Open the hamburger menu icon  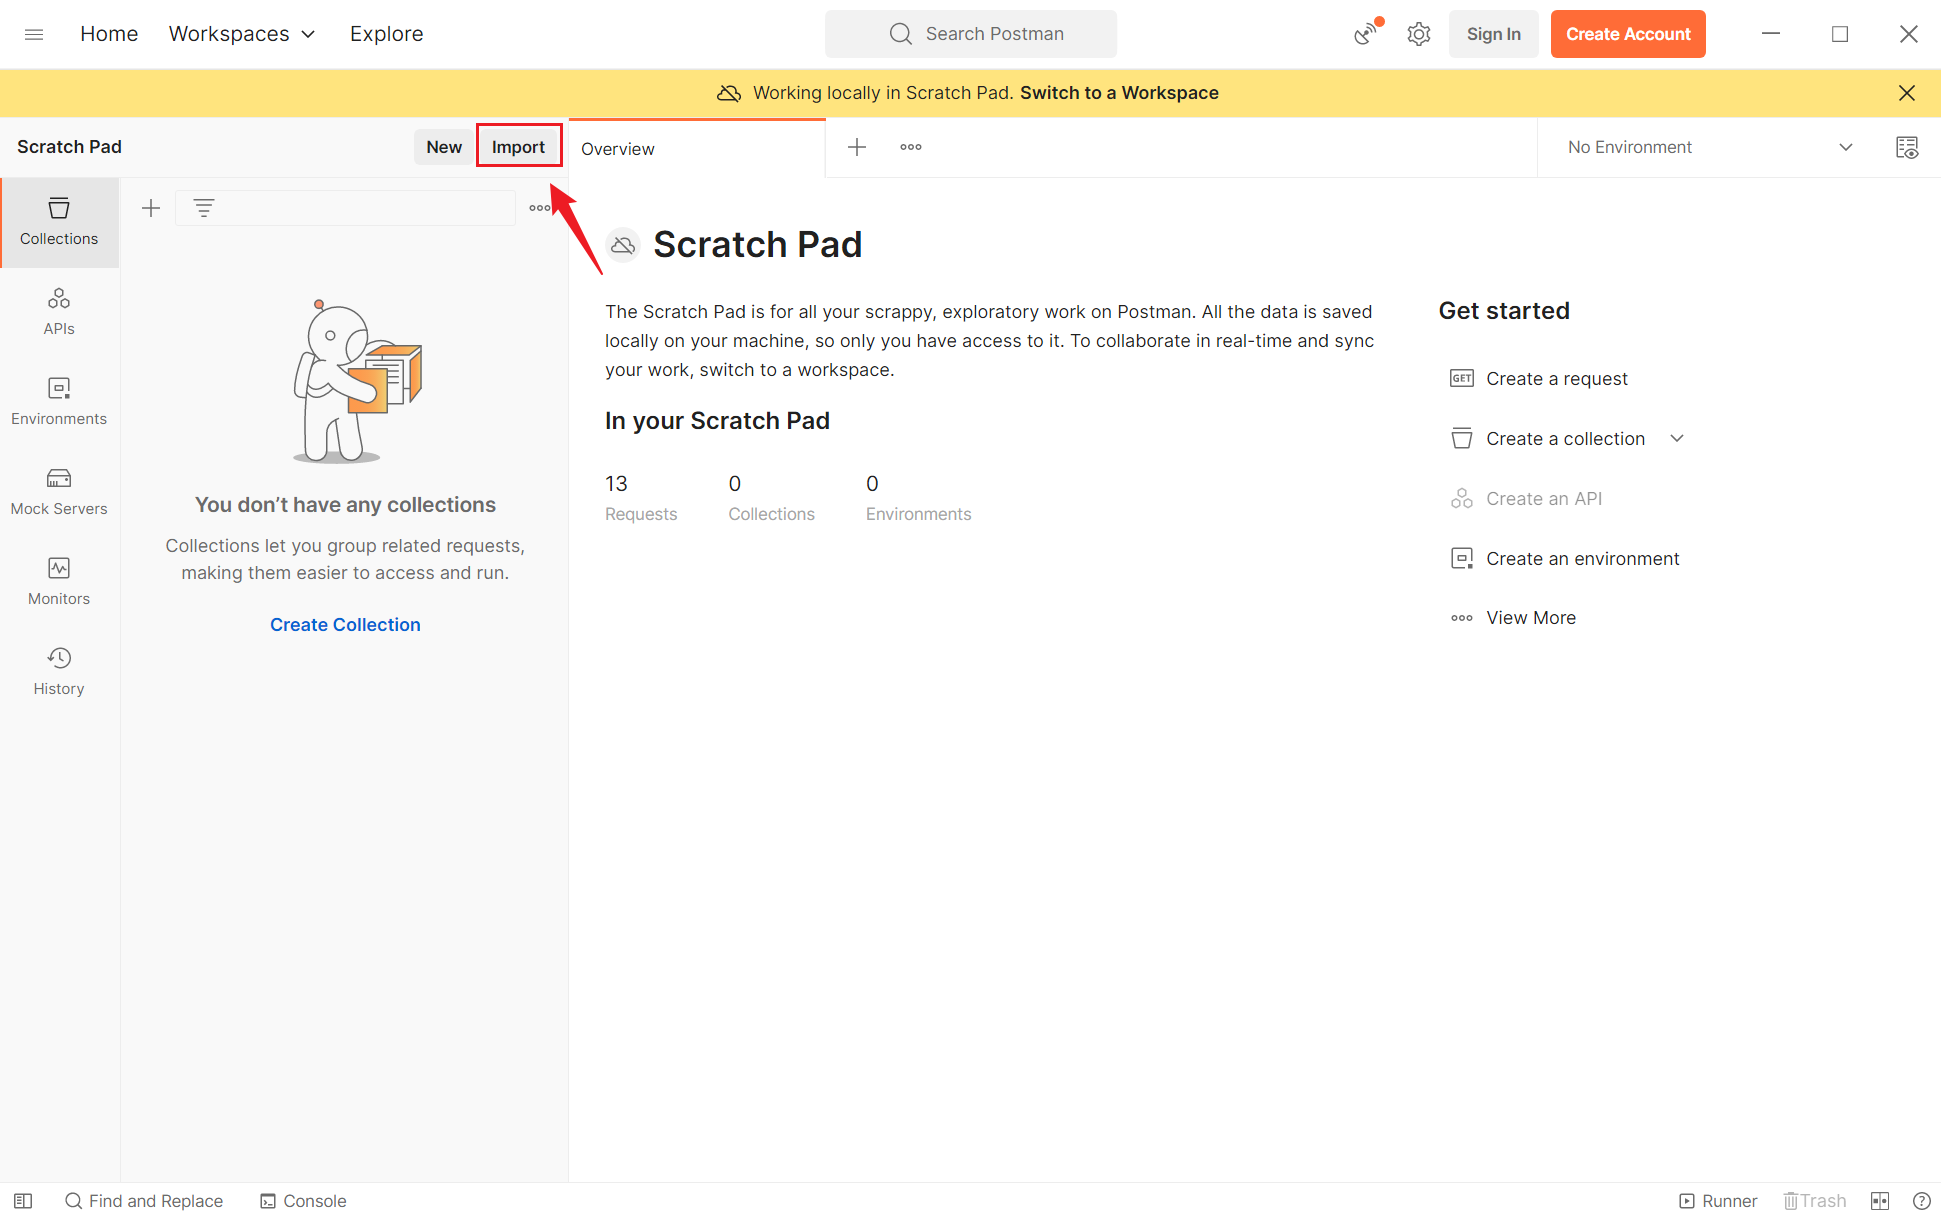click(x=34, y=34)
